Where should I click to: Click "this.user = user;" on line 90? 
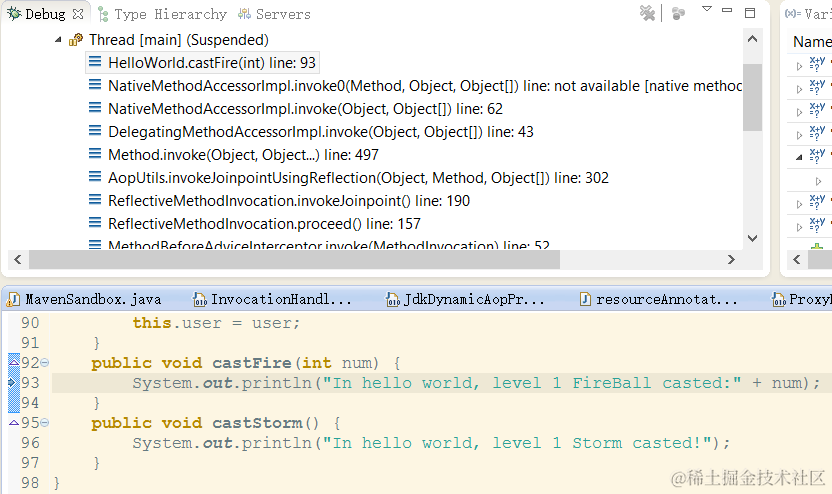[216, 323]
